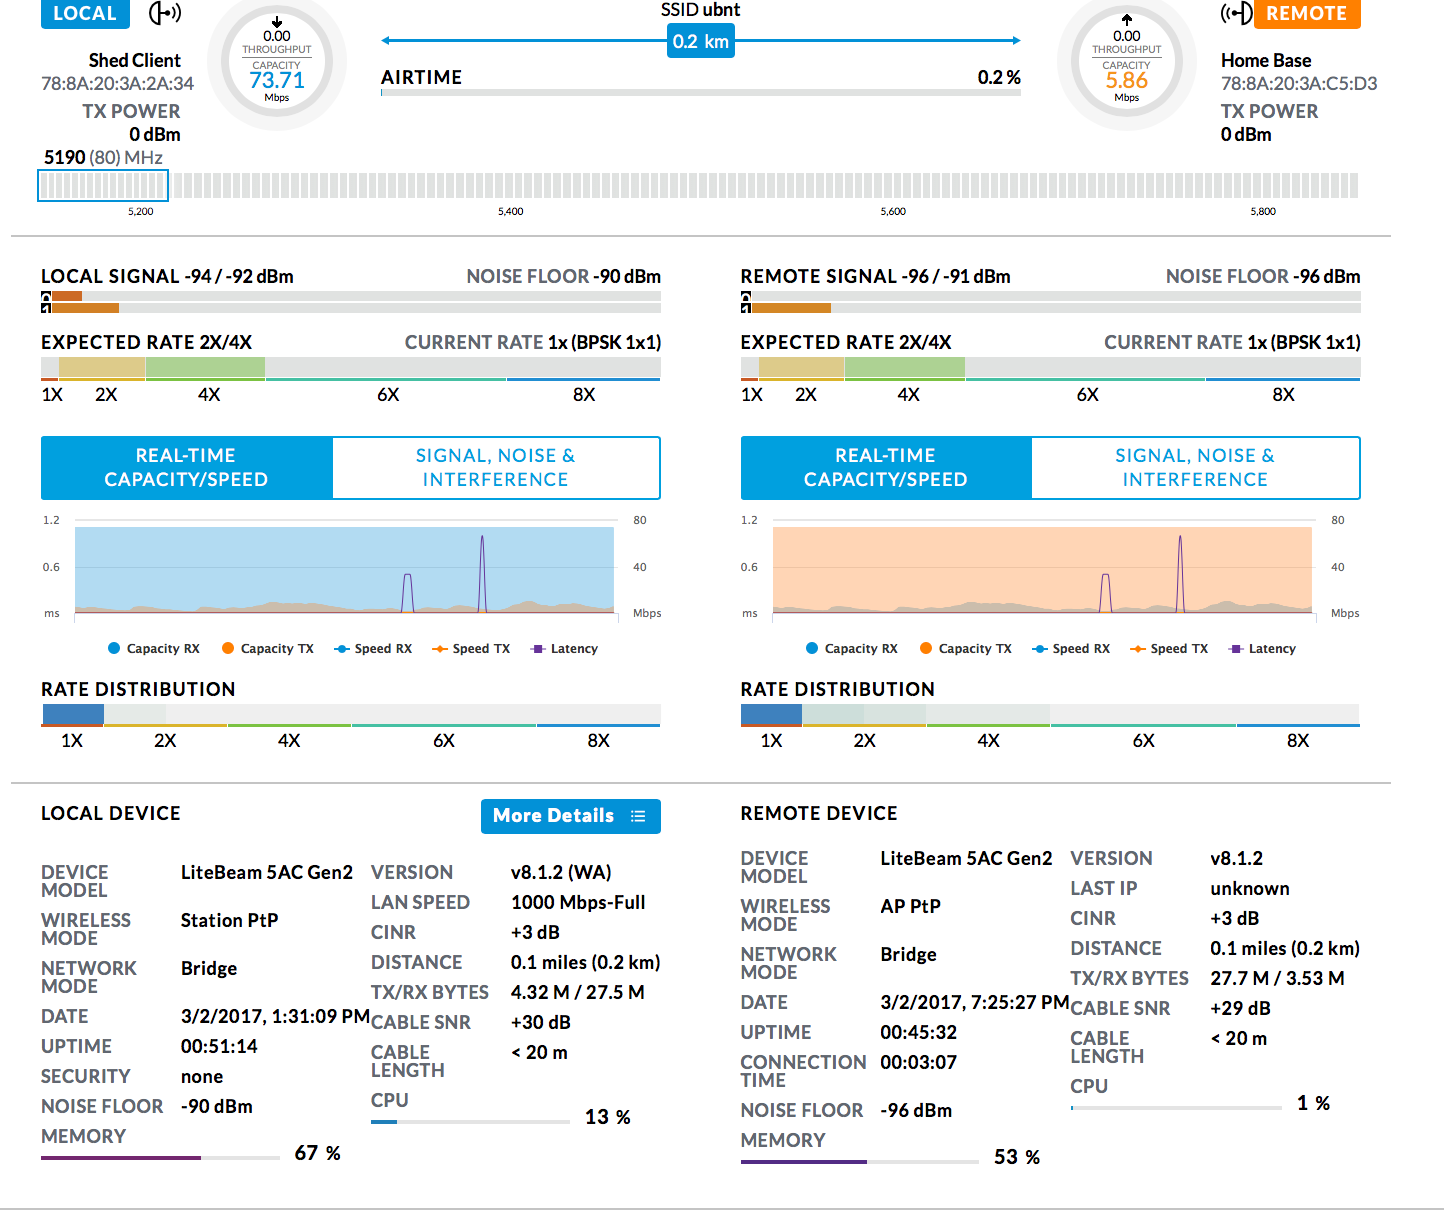The height and width of the screenshot is (1214, 1444).
Task: Select local Real-Time Capacity/Speed tab
Action: point(186,468)
